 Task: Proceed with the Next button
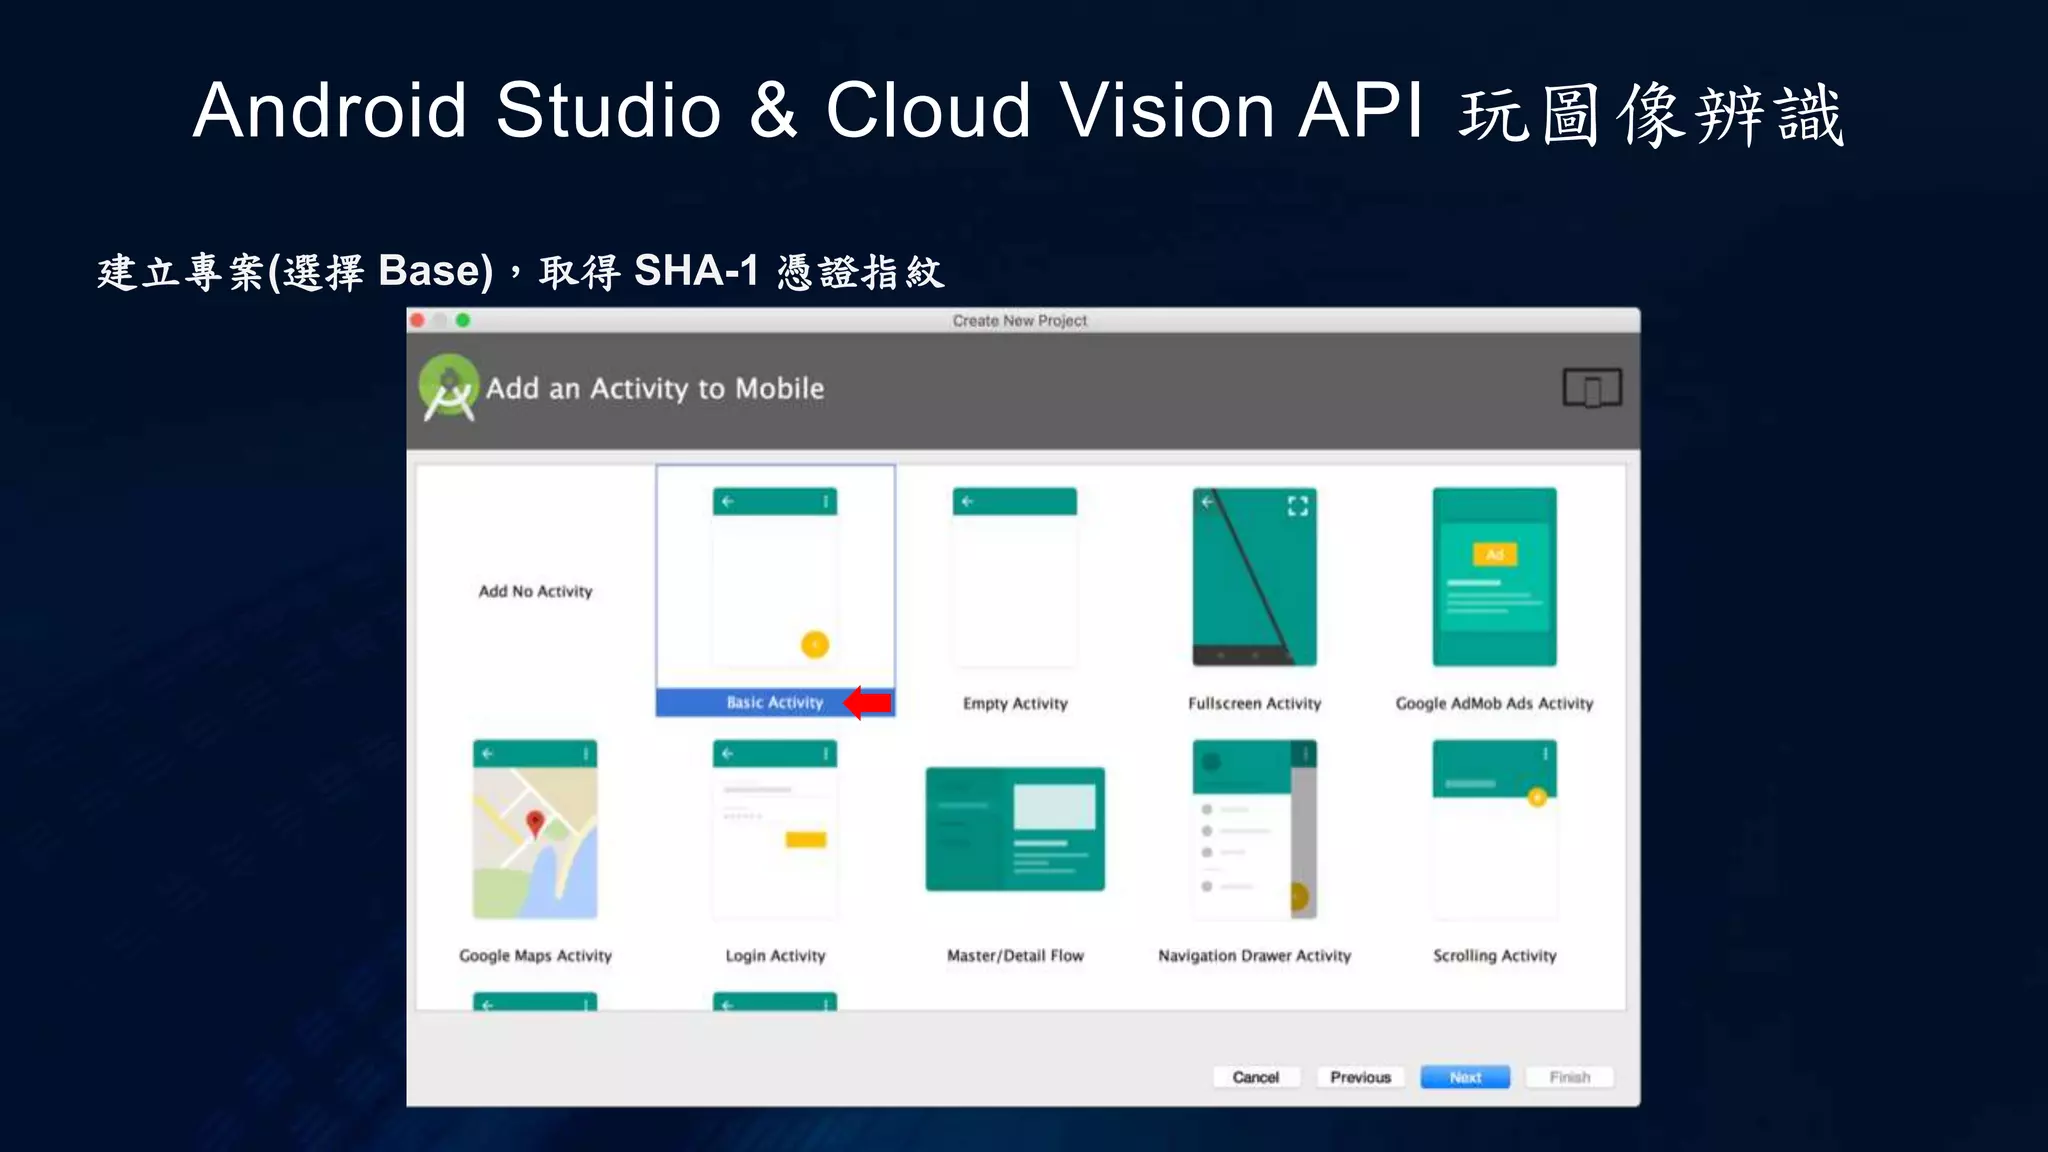pos(1466,1077)
